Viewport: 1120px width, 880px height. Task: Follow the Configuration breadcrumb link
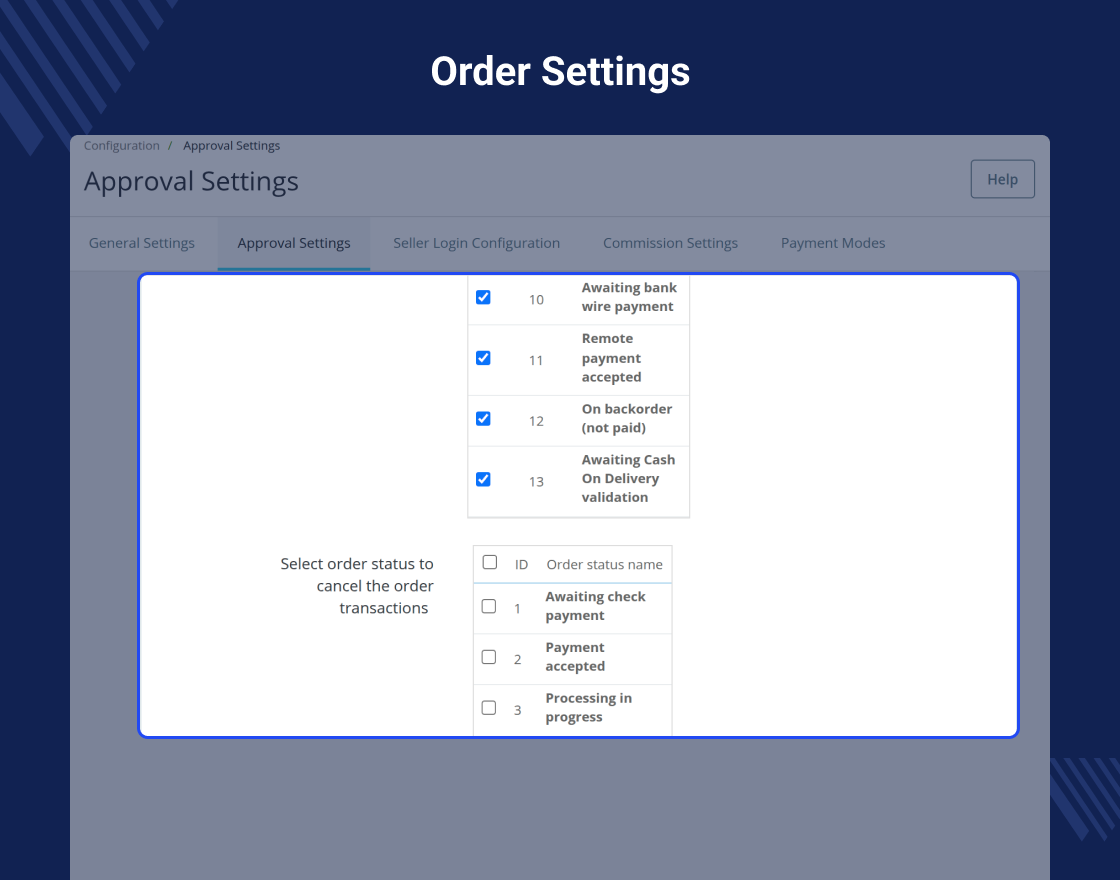[x=121, y=146]
